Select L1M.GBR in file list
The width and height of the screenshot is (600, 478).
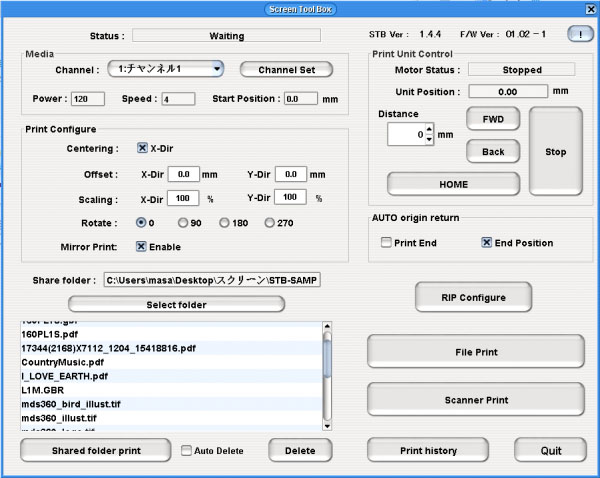pos(171,390)
